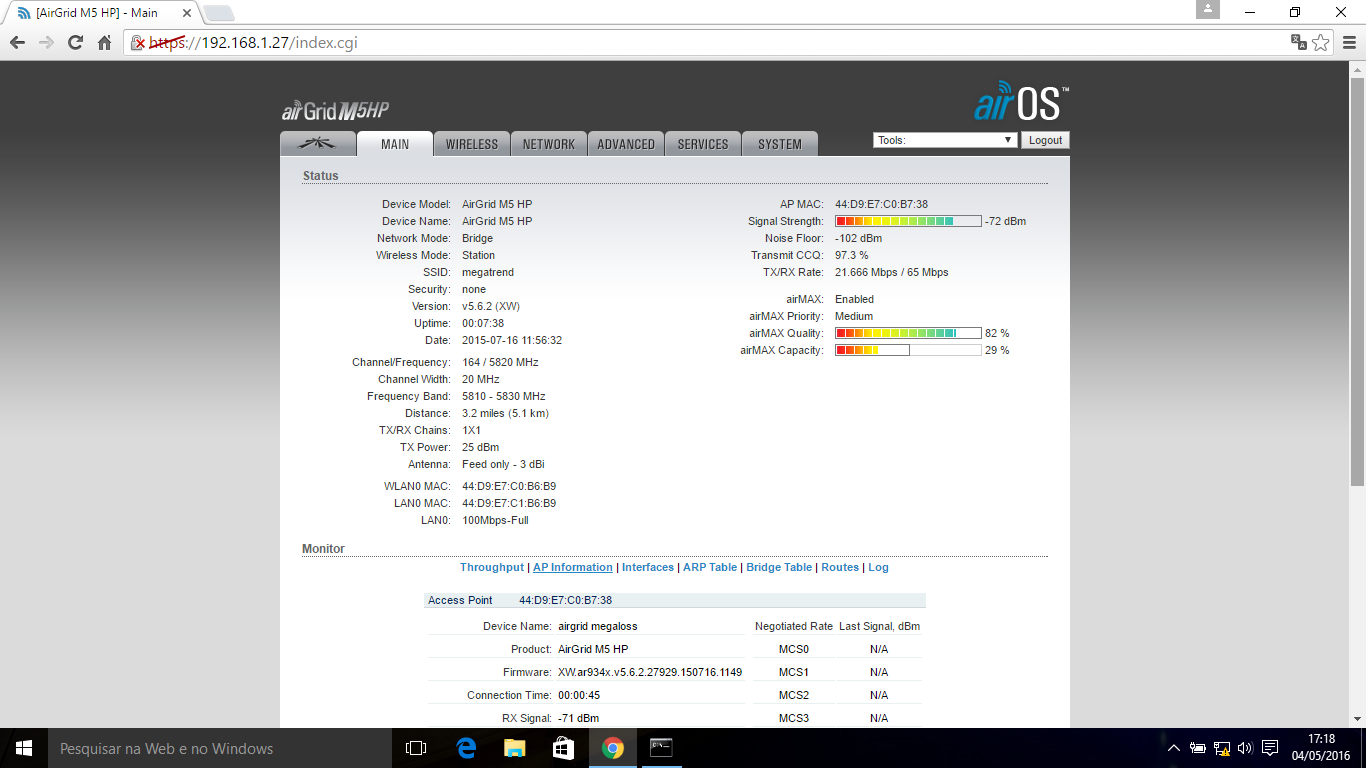Click the airOS logo
Image resolution: width=1366 pixels, height=768 pixels.
tap(1021, 103)
